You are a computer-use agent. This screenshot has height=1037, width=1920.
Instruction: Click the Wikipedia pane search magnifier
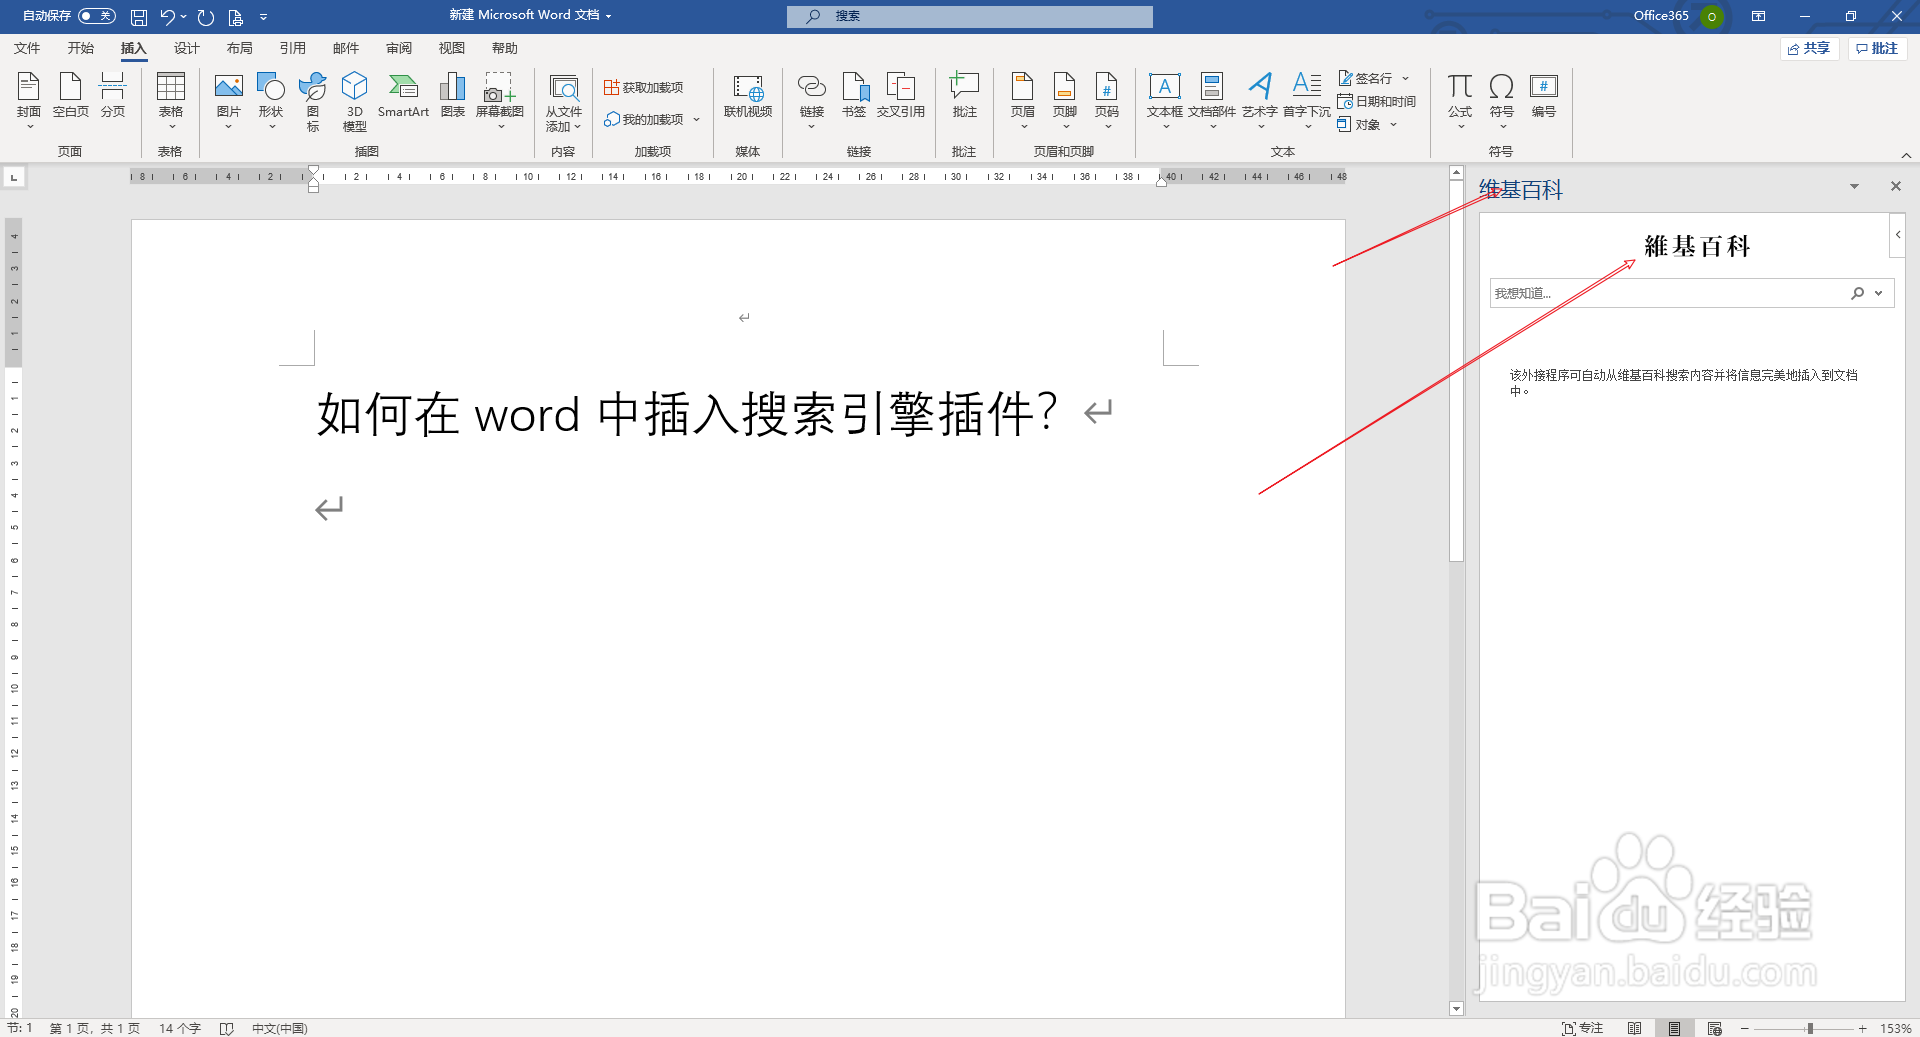point(1857,293)
